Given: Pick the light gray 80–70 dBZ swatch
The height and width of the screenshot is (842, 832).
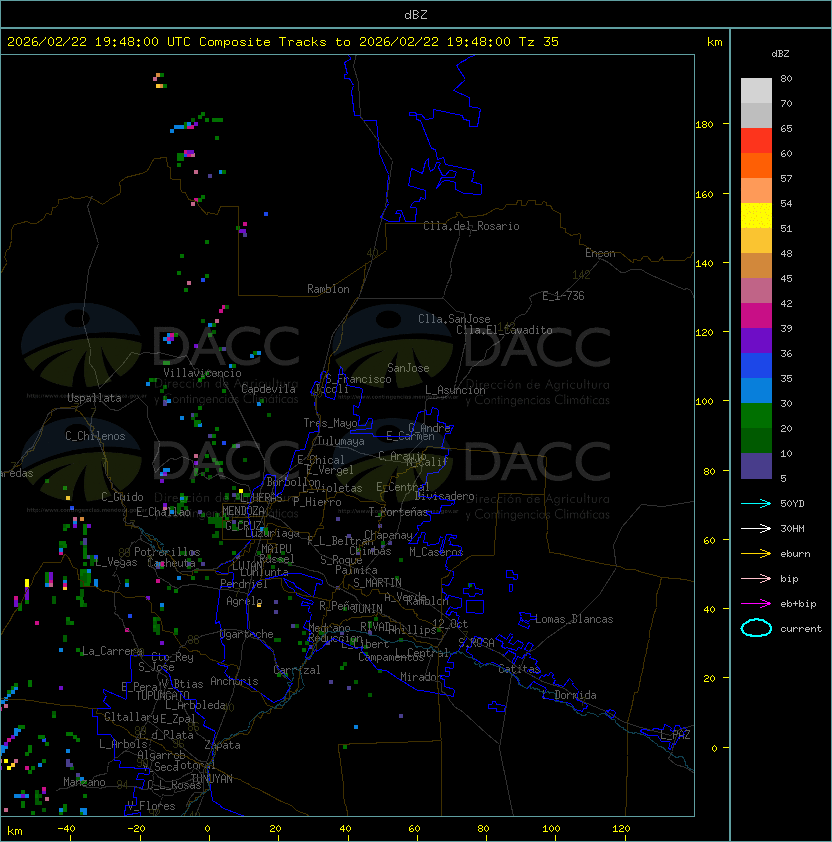Looking at the screenshot, I should (x=756, y=90).
